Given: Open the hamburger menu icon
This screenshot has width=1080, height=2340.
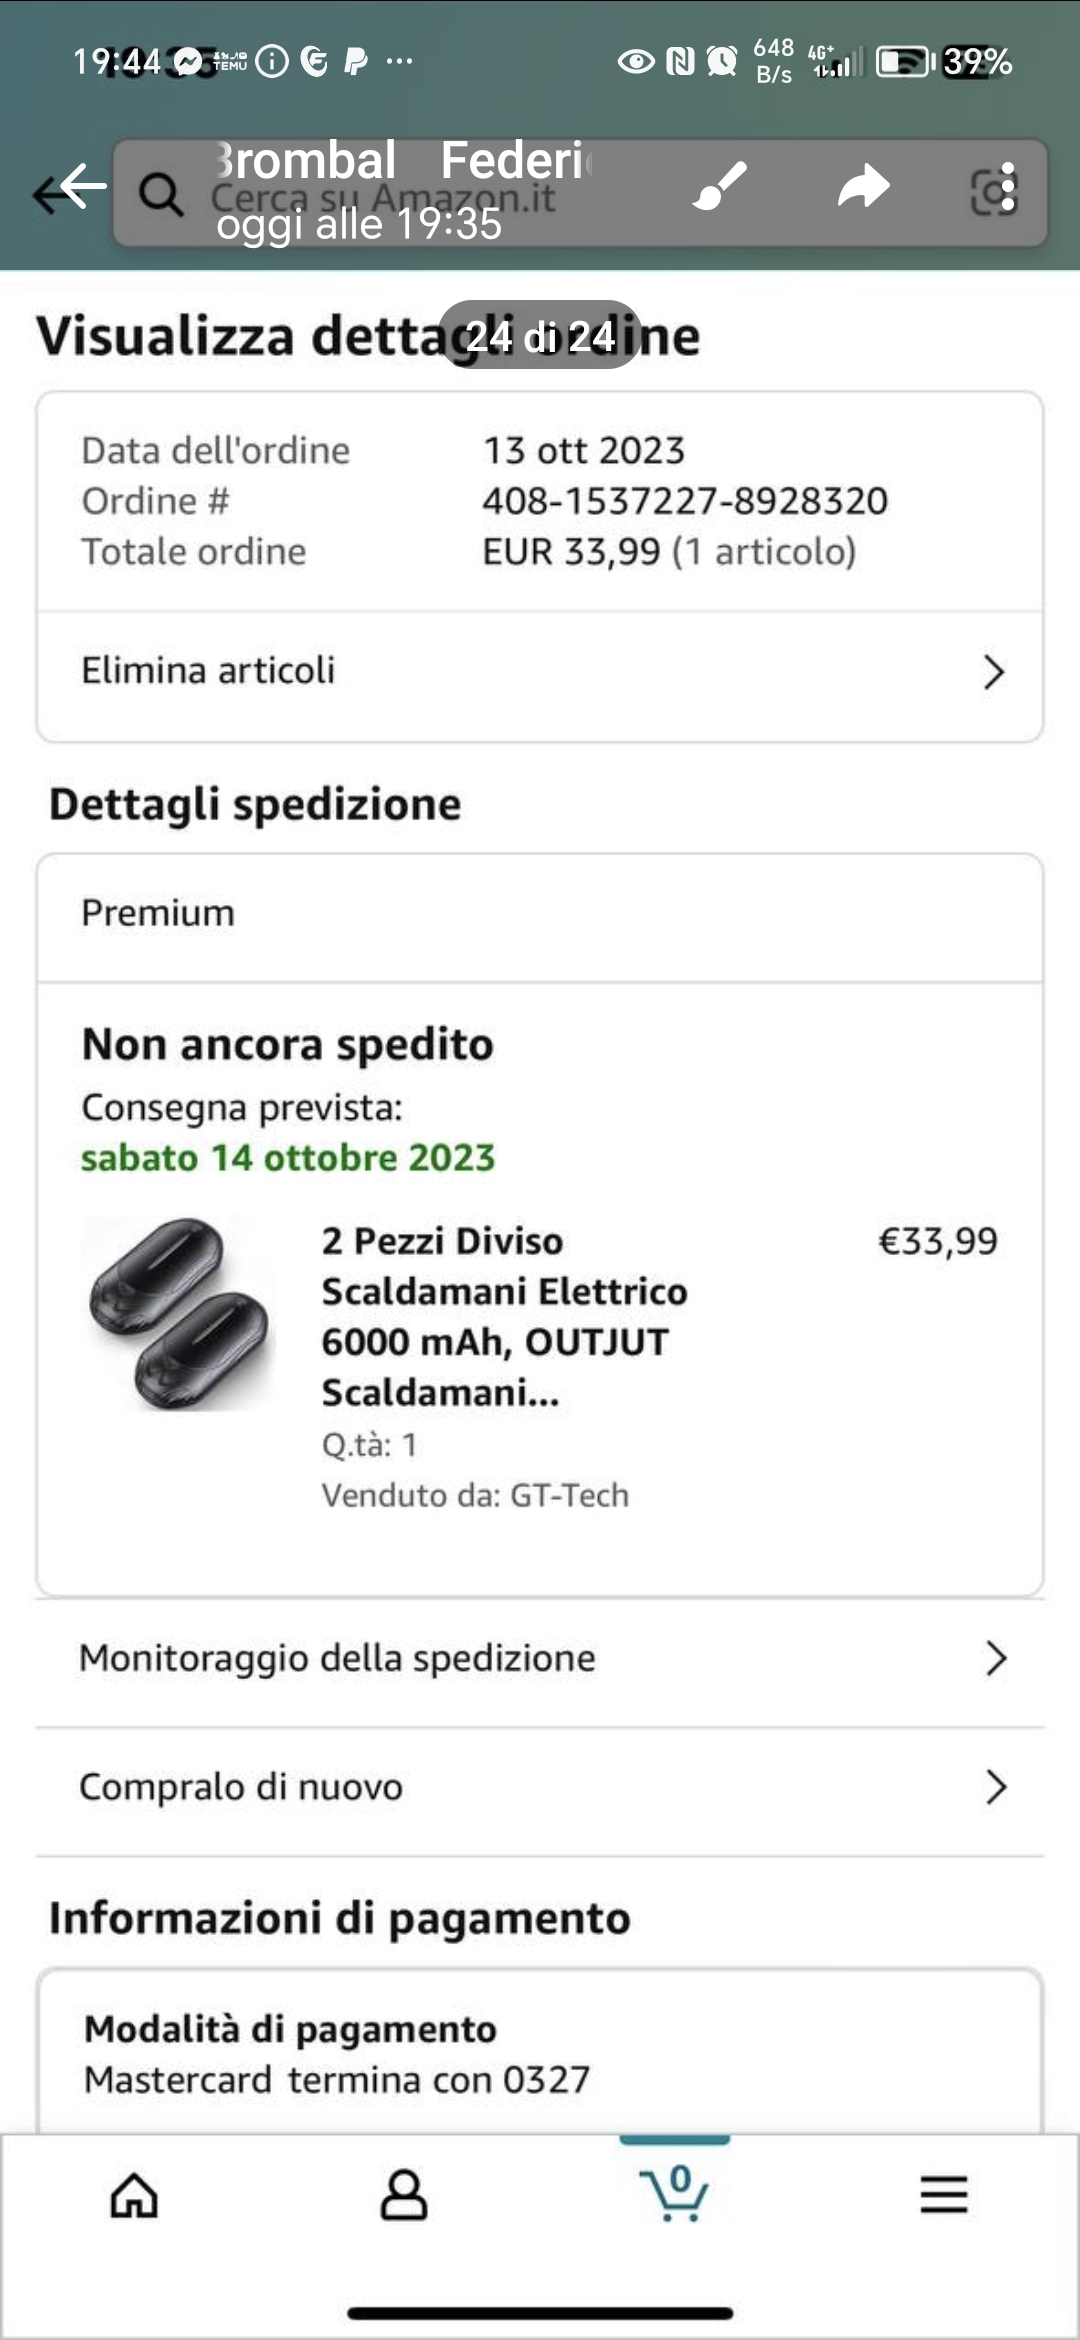Looking at the screenshot, I should point(944,2196).
